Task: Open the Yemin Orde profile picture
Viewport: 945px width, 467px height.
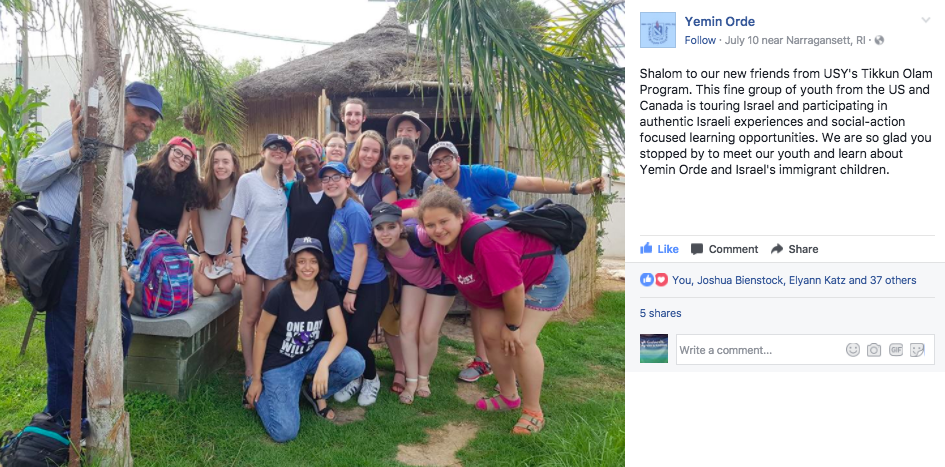Action: pos(658,30)
